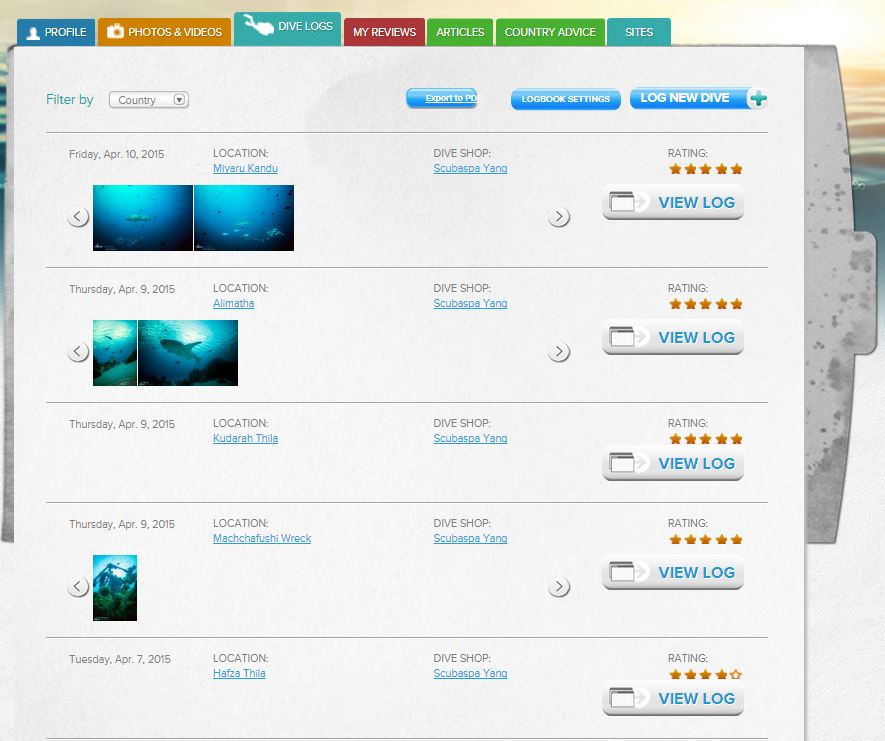
Task: Open the Country filter dropdown
Action: [149, 100]
